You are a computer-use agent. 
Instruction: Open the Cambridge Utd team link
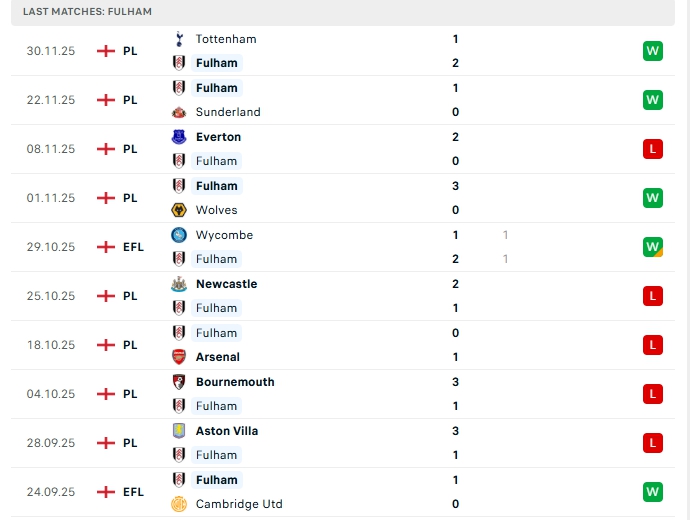pyautogui.click(x=239, y=504)
